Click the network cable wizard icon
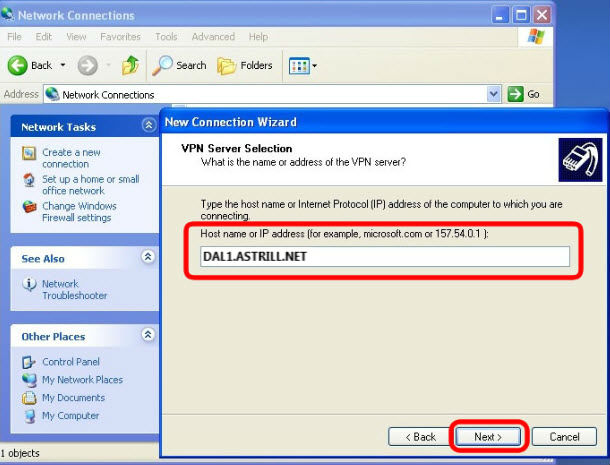Viewport: 610px width, 465px height. pos(580,160)
